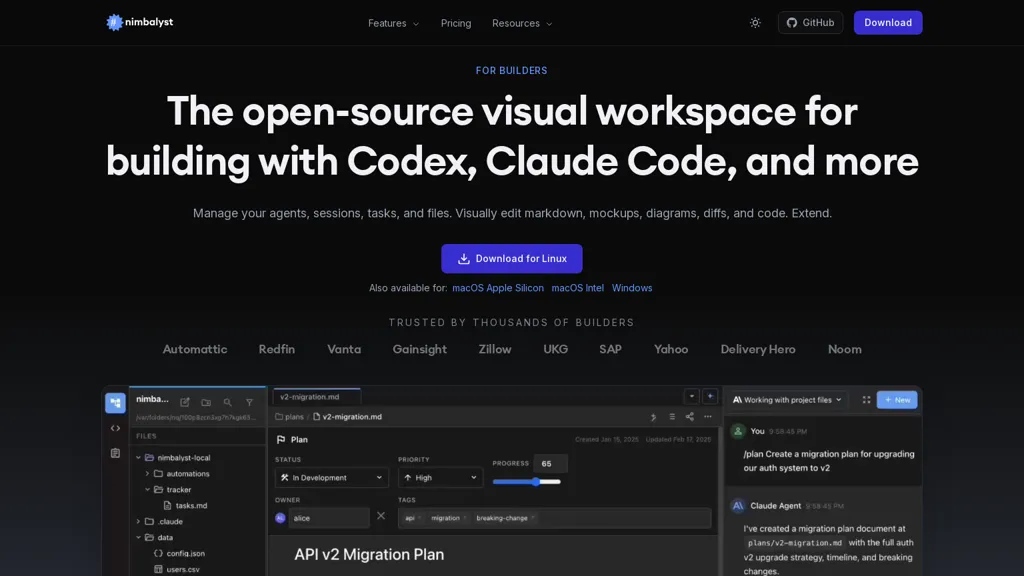Click the API v2 Migration Plan heading
The height and width of the screenshot is (576, 1024).
tap(369, 554)
